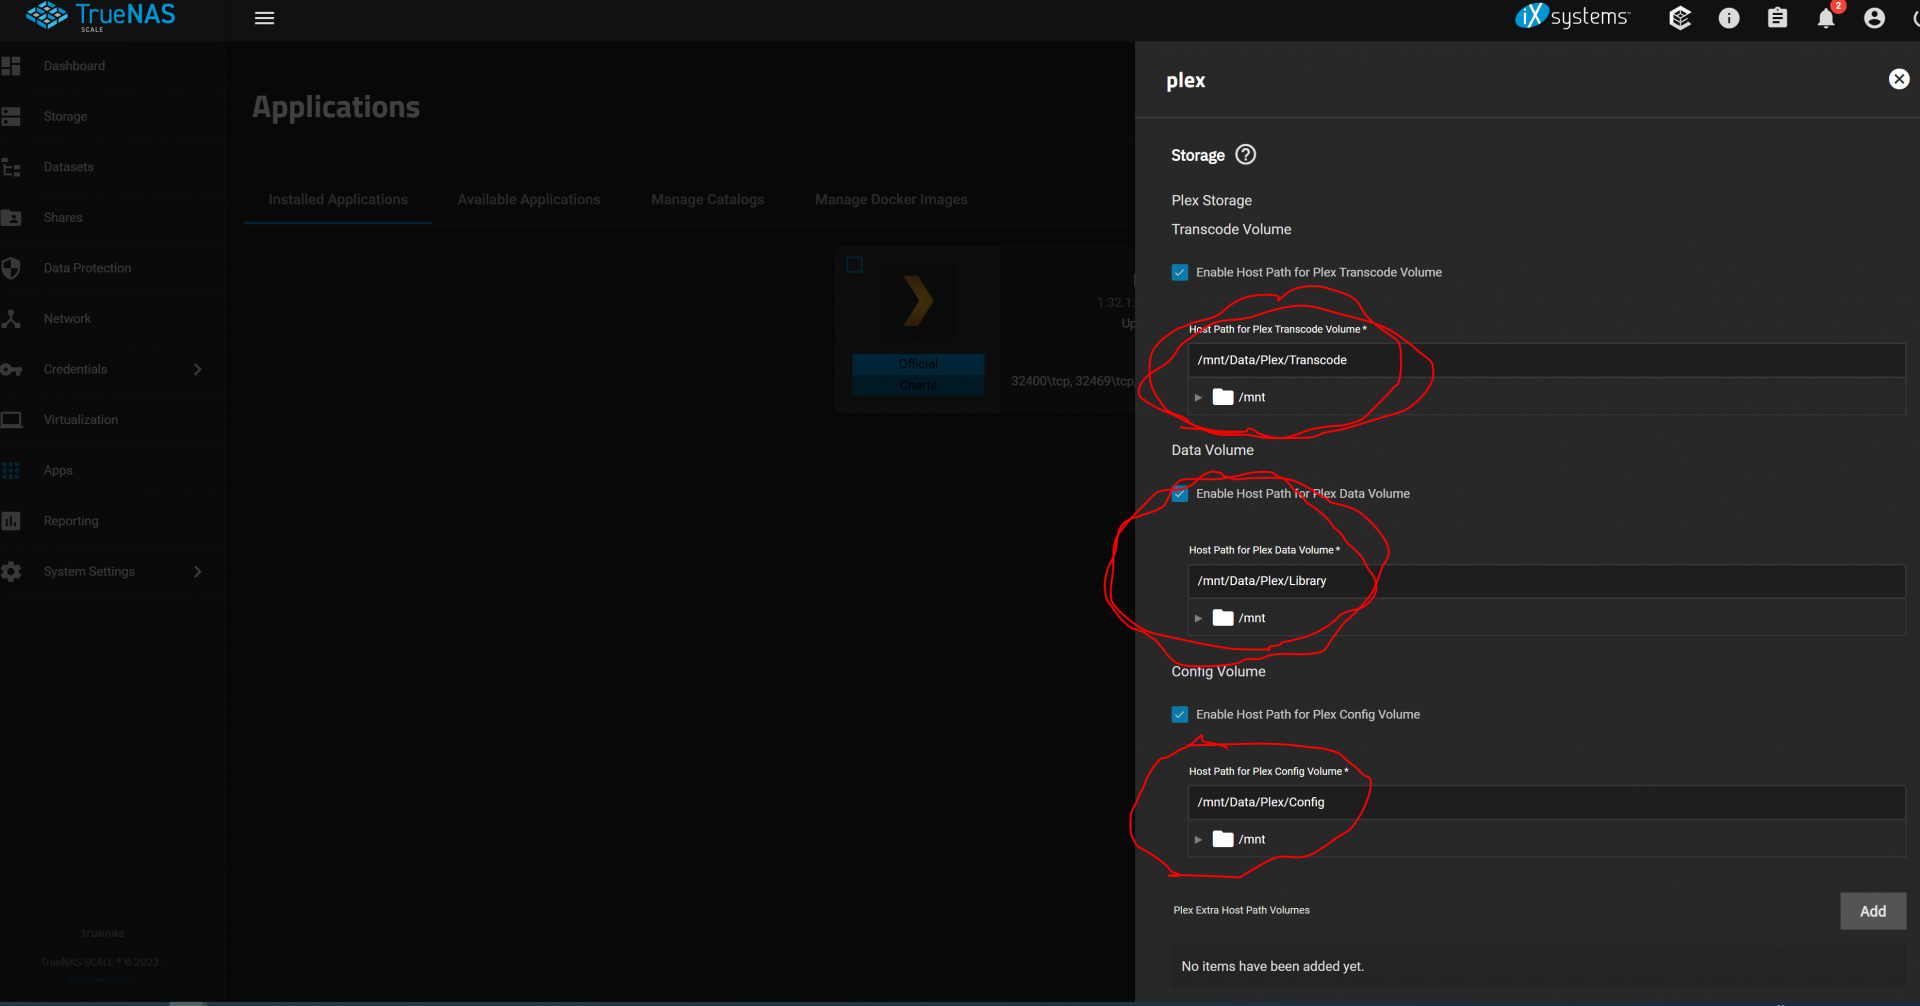Image resolution: width=1920 pixels, height=1006 pixels.
Task: Open the About info icon
Action: [x=1729, y=18]
